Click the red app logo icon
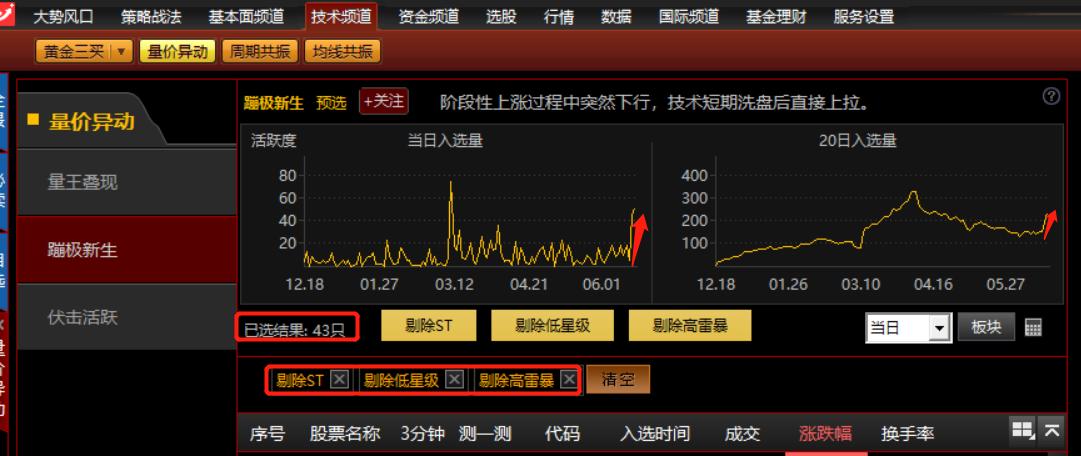1081x456 pixels. point(7,12)
